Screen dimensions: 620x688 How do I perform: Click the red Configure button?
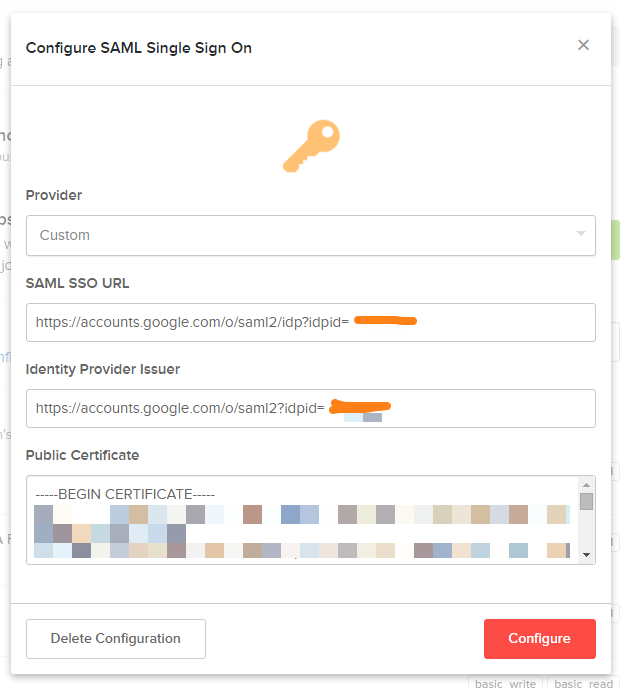pyautogui.click(x=540, y=639)
